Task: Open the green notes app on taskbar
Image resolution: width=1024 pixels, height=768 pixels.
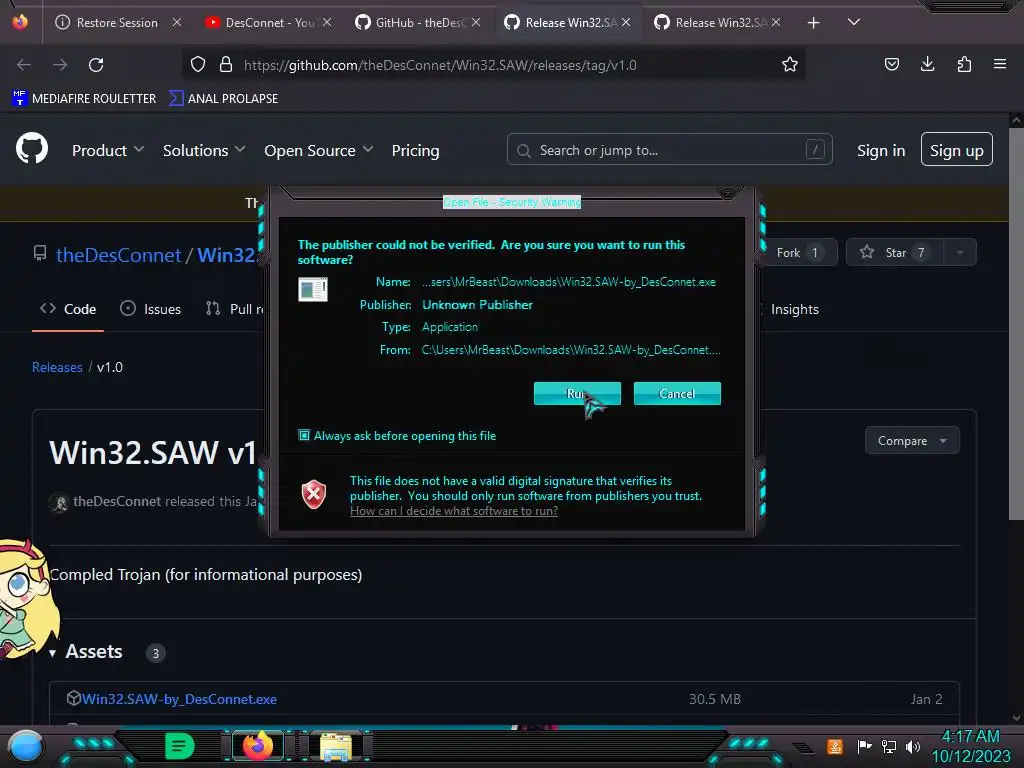Action: [x=180, y=746]
